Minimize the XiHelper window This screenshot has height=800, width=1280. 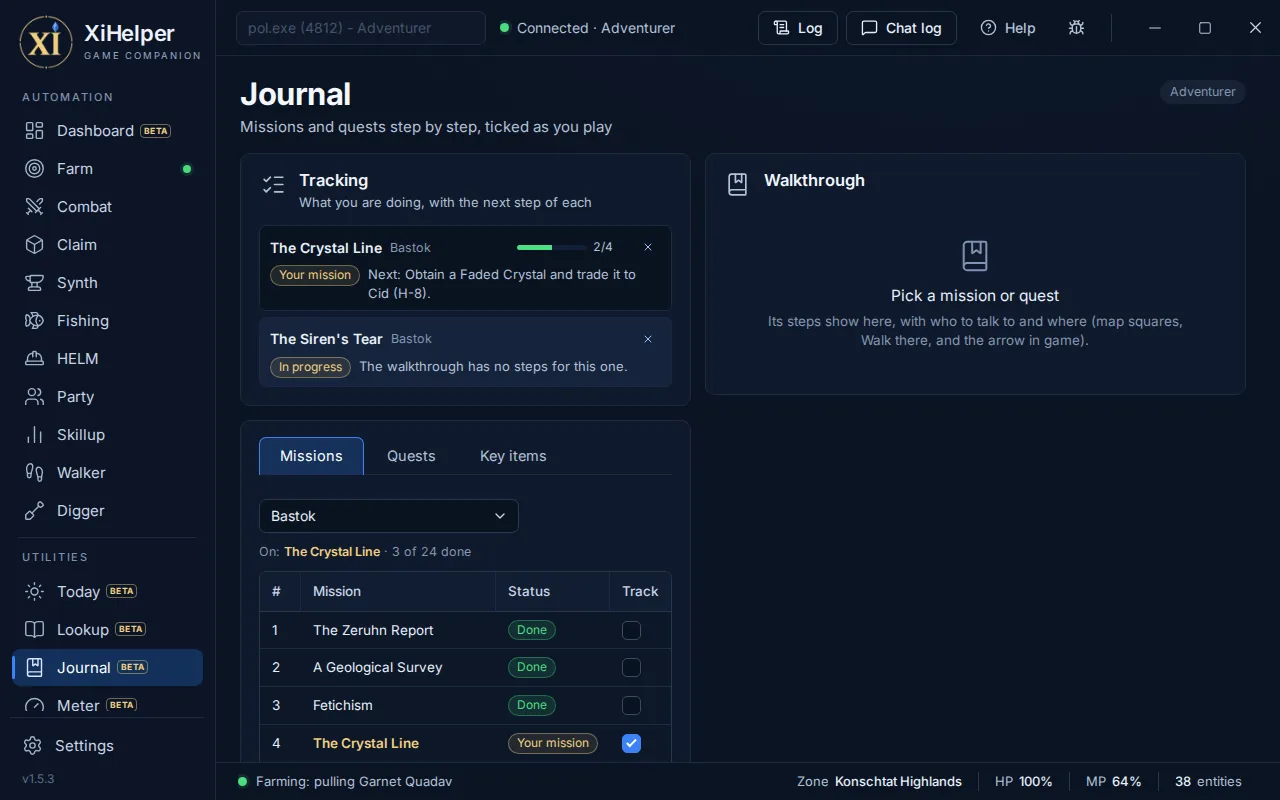[x=1155, y=28]
